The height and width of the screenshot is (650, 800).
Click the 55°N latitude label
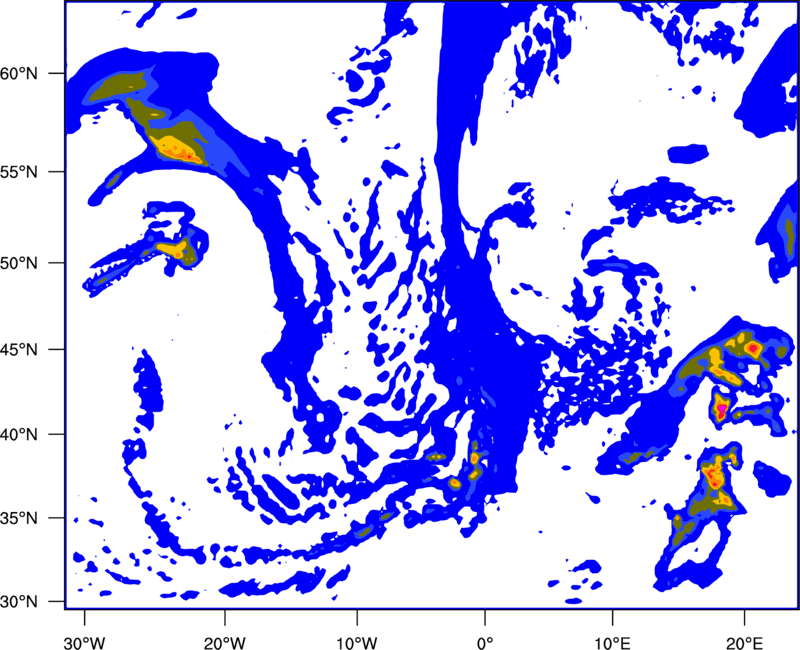tap(19, 171)
